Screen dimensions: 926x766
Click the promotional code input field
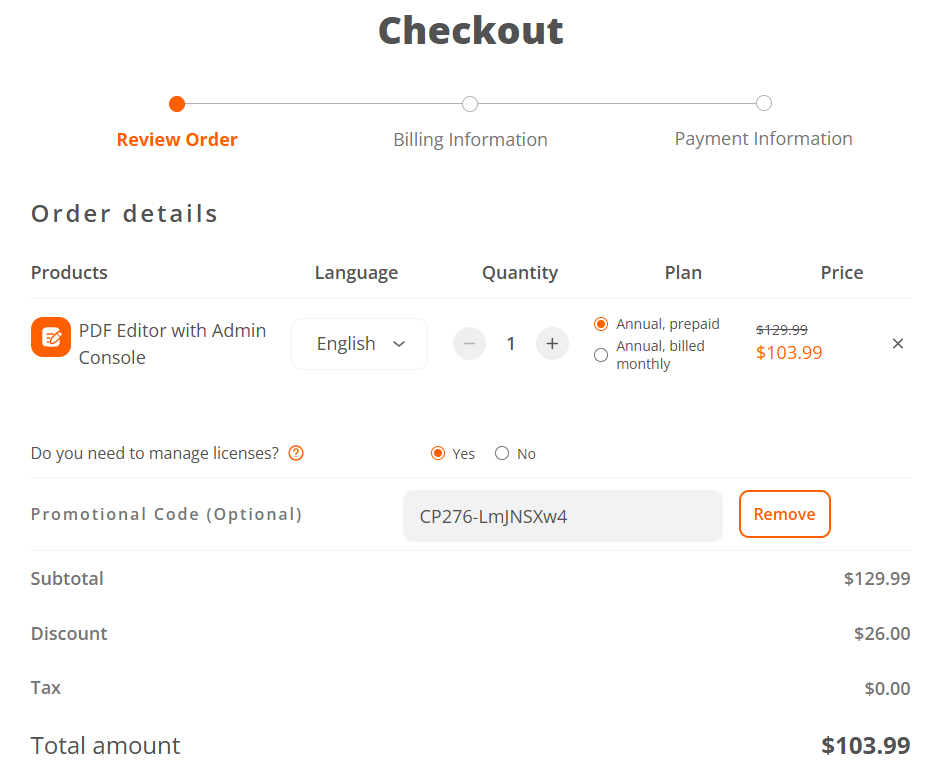(x=562, y=515)
